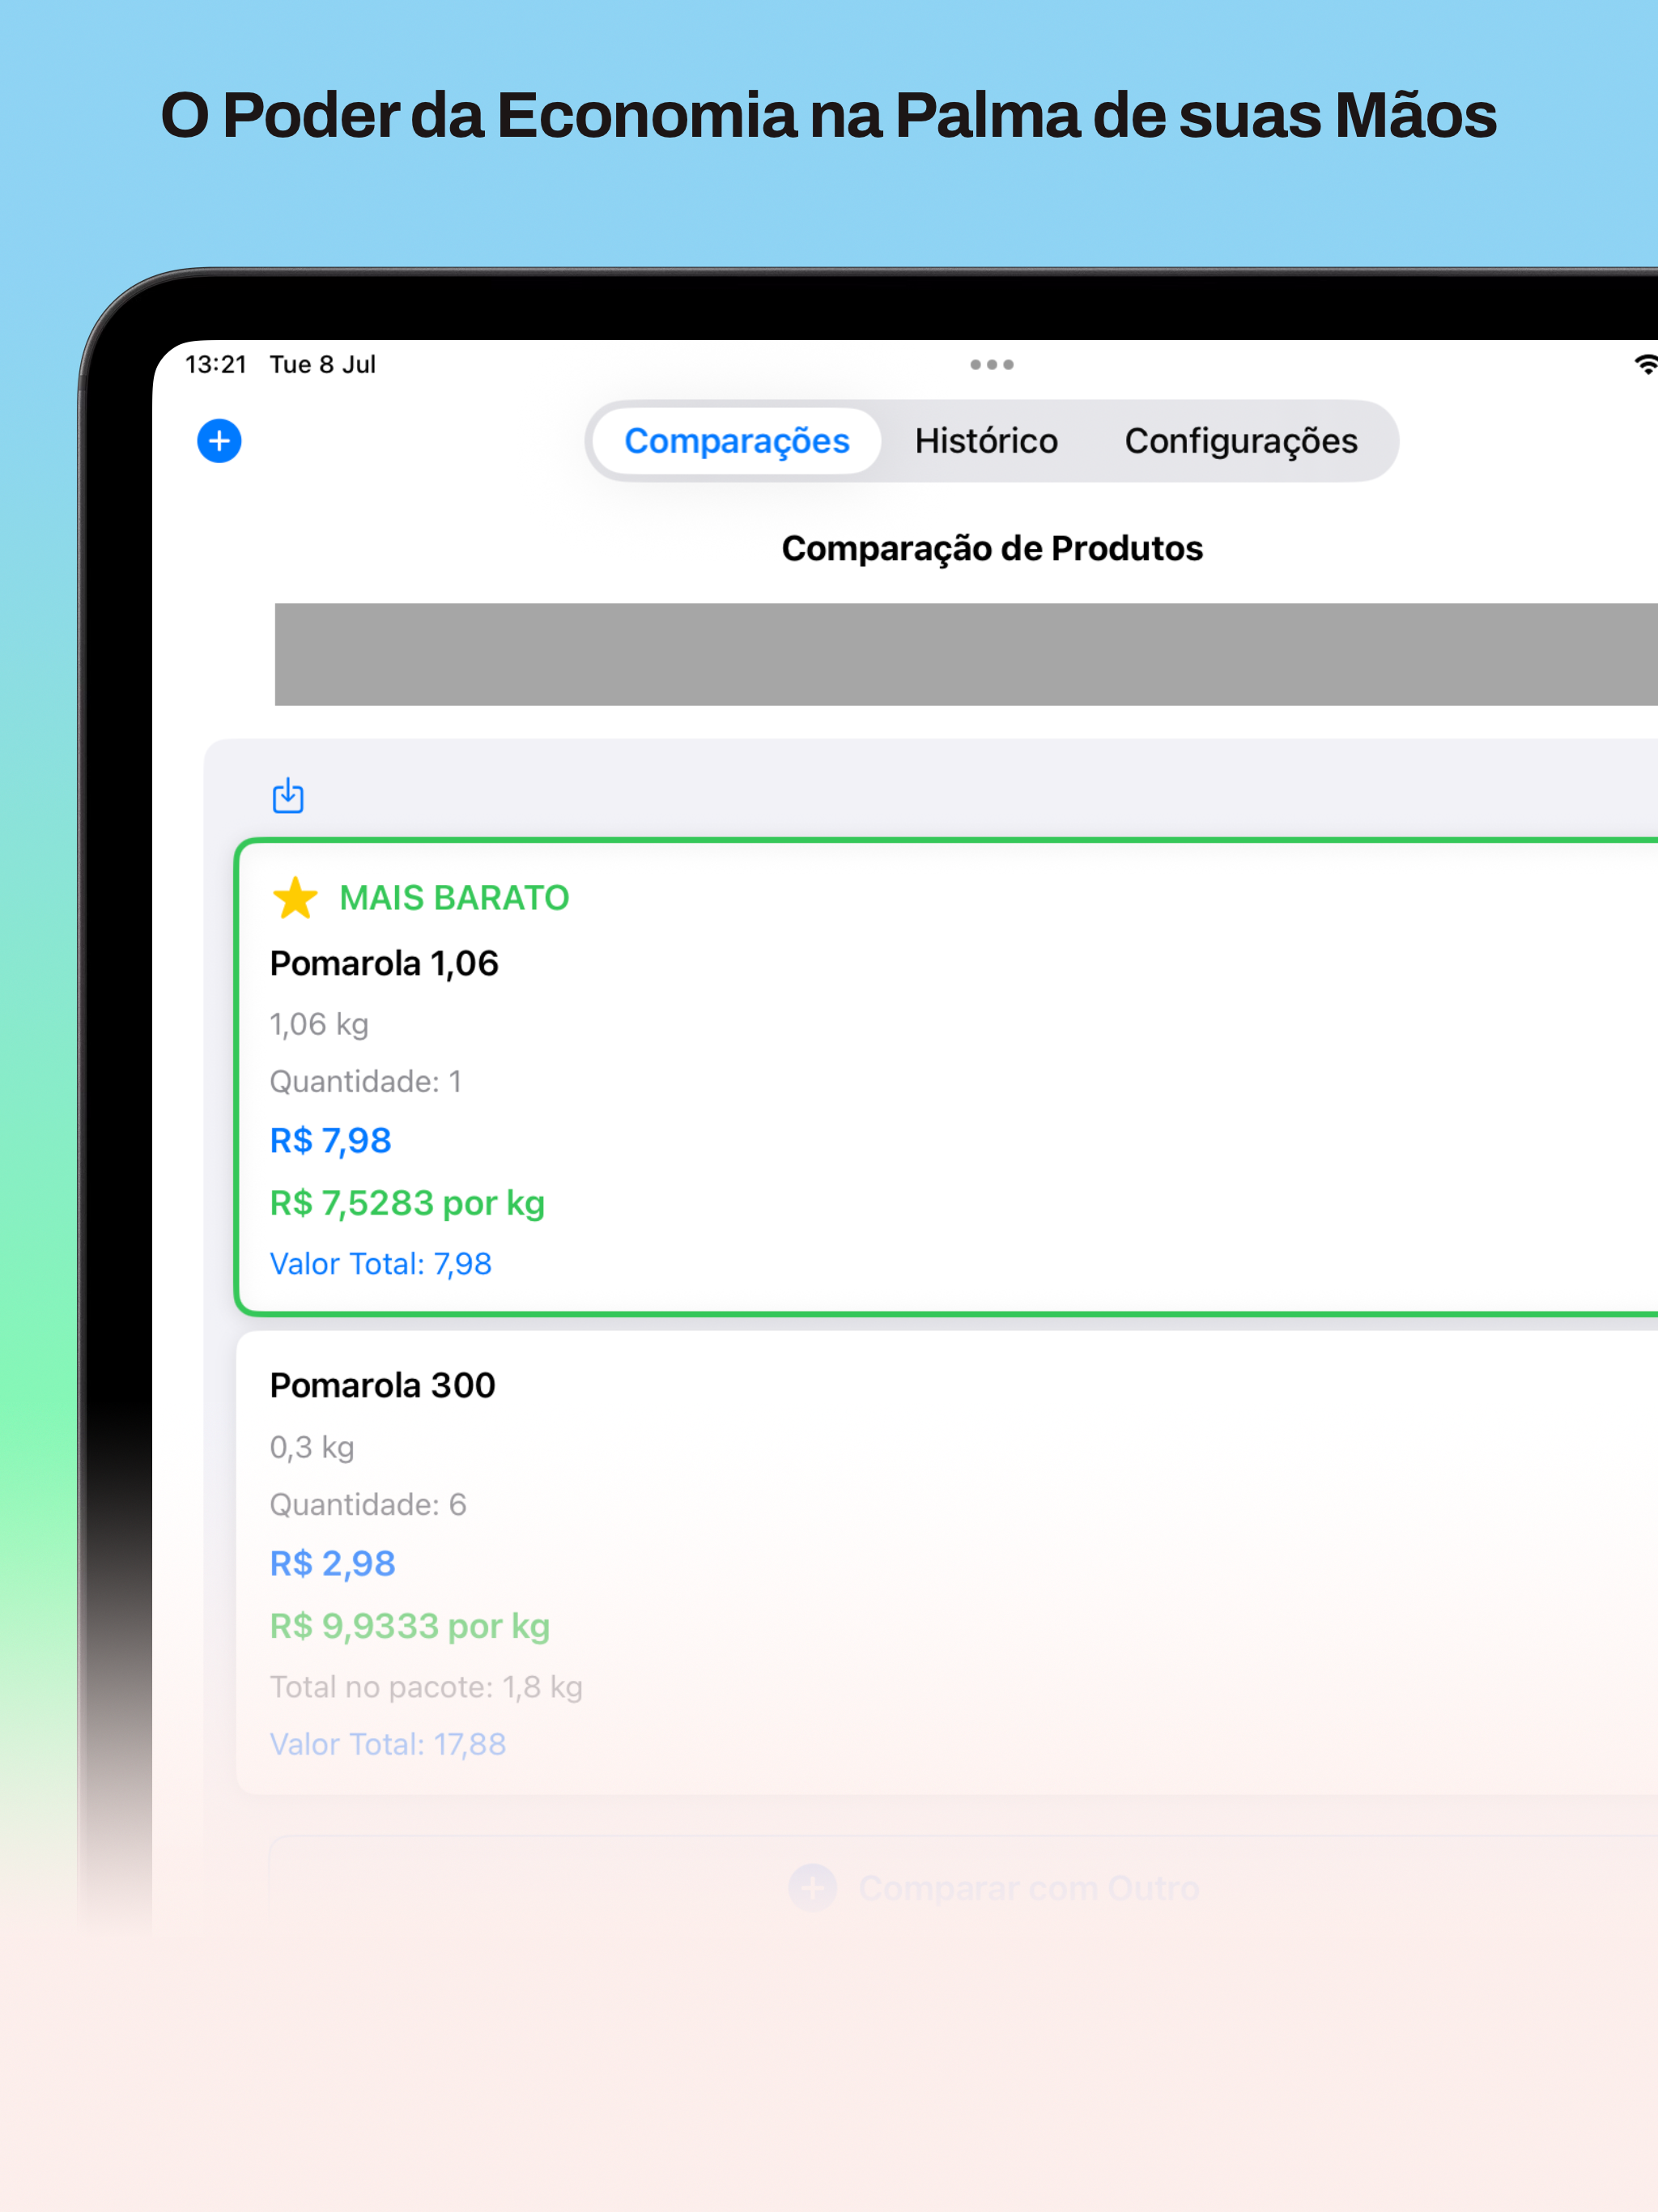
Task: Tap Quantidade: 6 text
Action: (x=368, y=1505)
